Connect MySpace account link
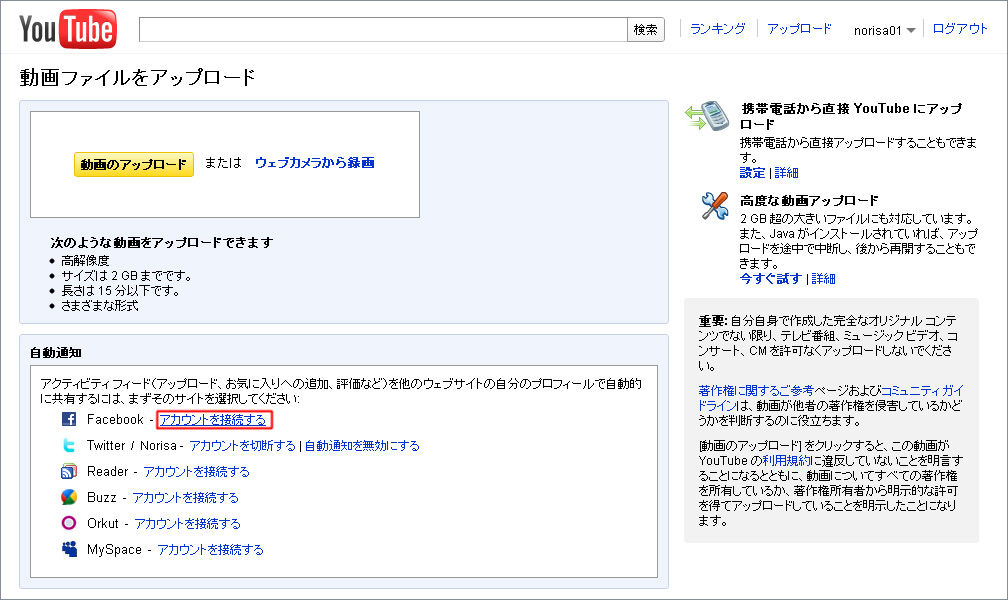This screenshot has width=1008, height=600. click(x=210, y=549)
